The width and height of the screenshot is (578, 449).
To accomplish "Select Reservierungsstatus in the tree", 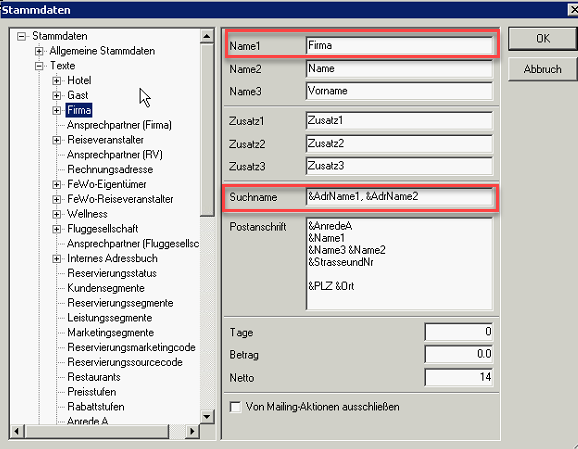I will click(x=112, y=274).
